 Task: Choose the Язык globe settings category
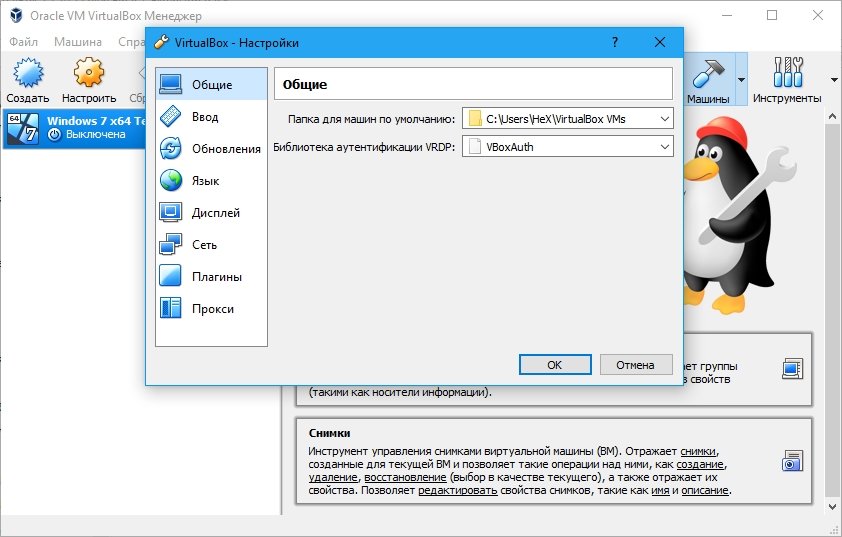211,180
